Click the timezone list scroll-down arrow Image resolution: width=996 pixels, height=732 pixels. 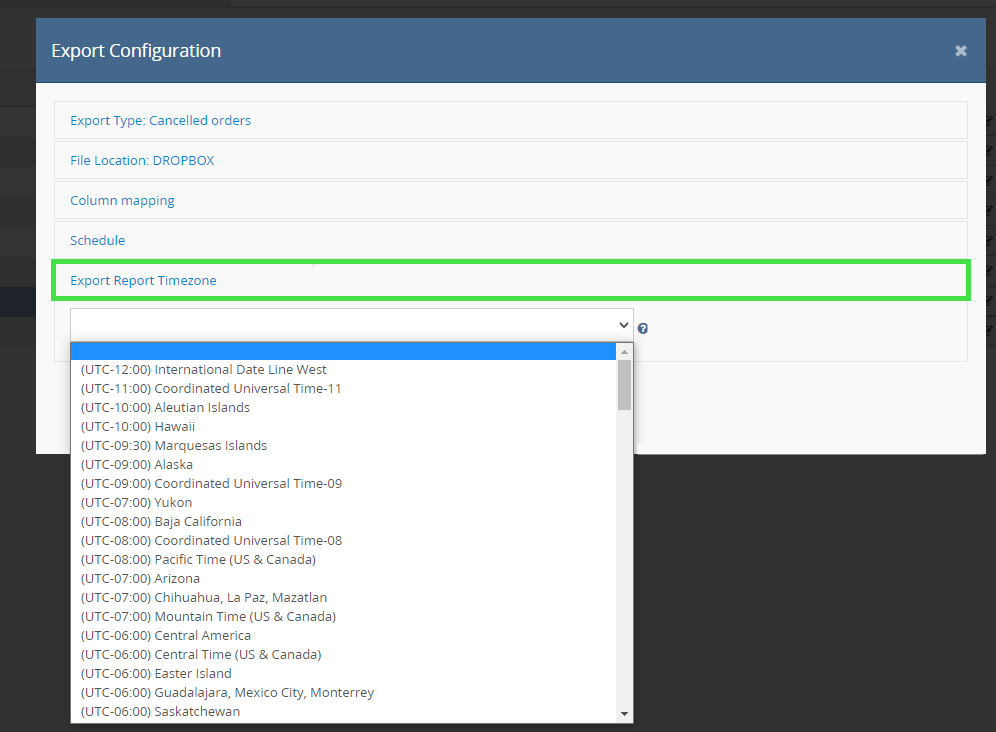pyautogui.click(x=625, y=714)
